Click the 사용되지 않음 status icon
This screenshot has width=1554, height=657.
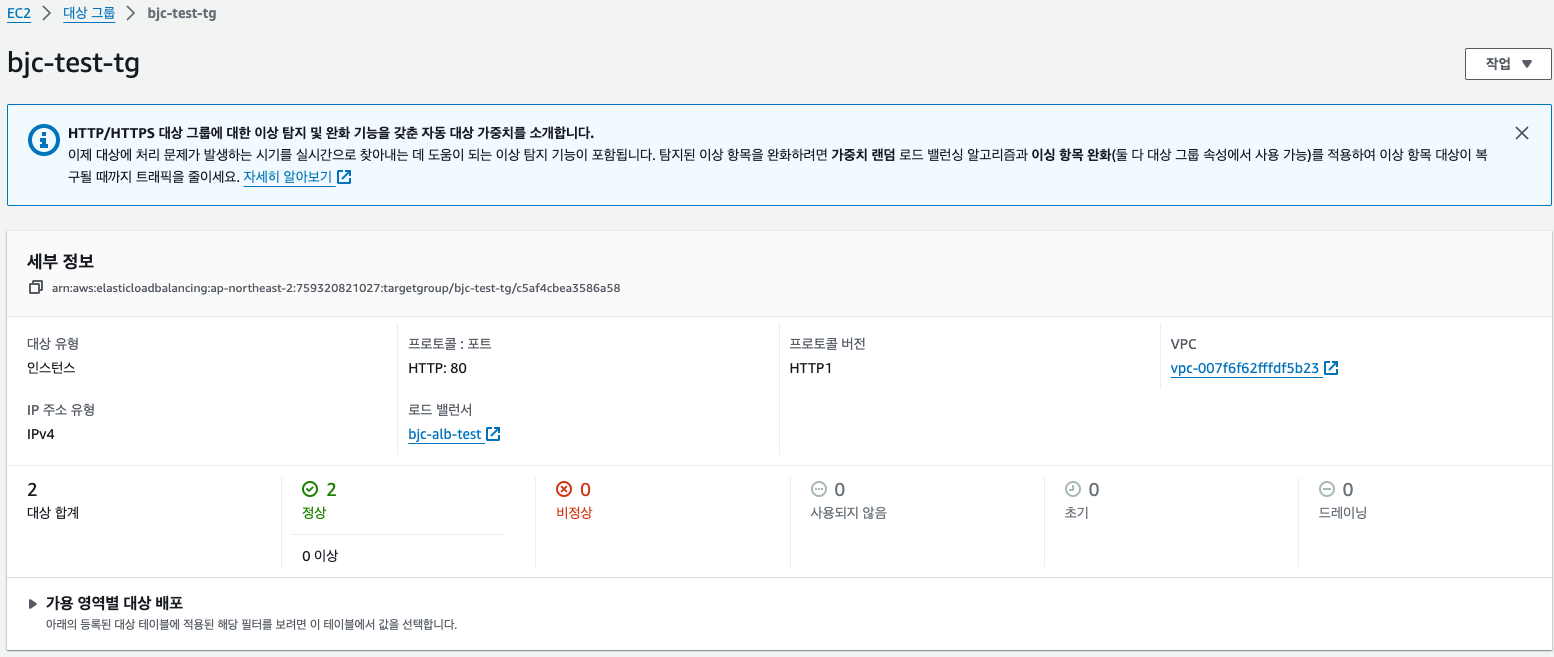coord(819,490)
